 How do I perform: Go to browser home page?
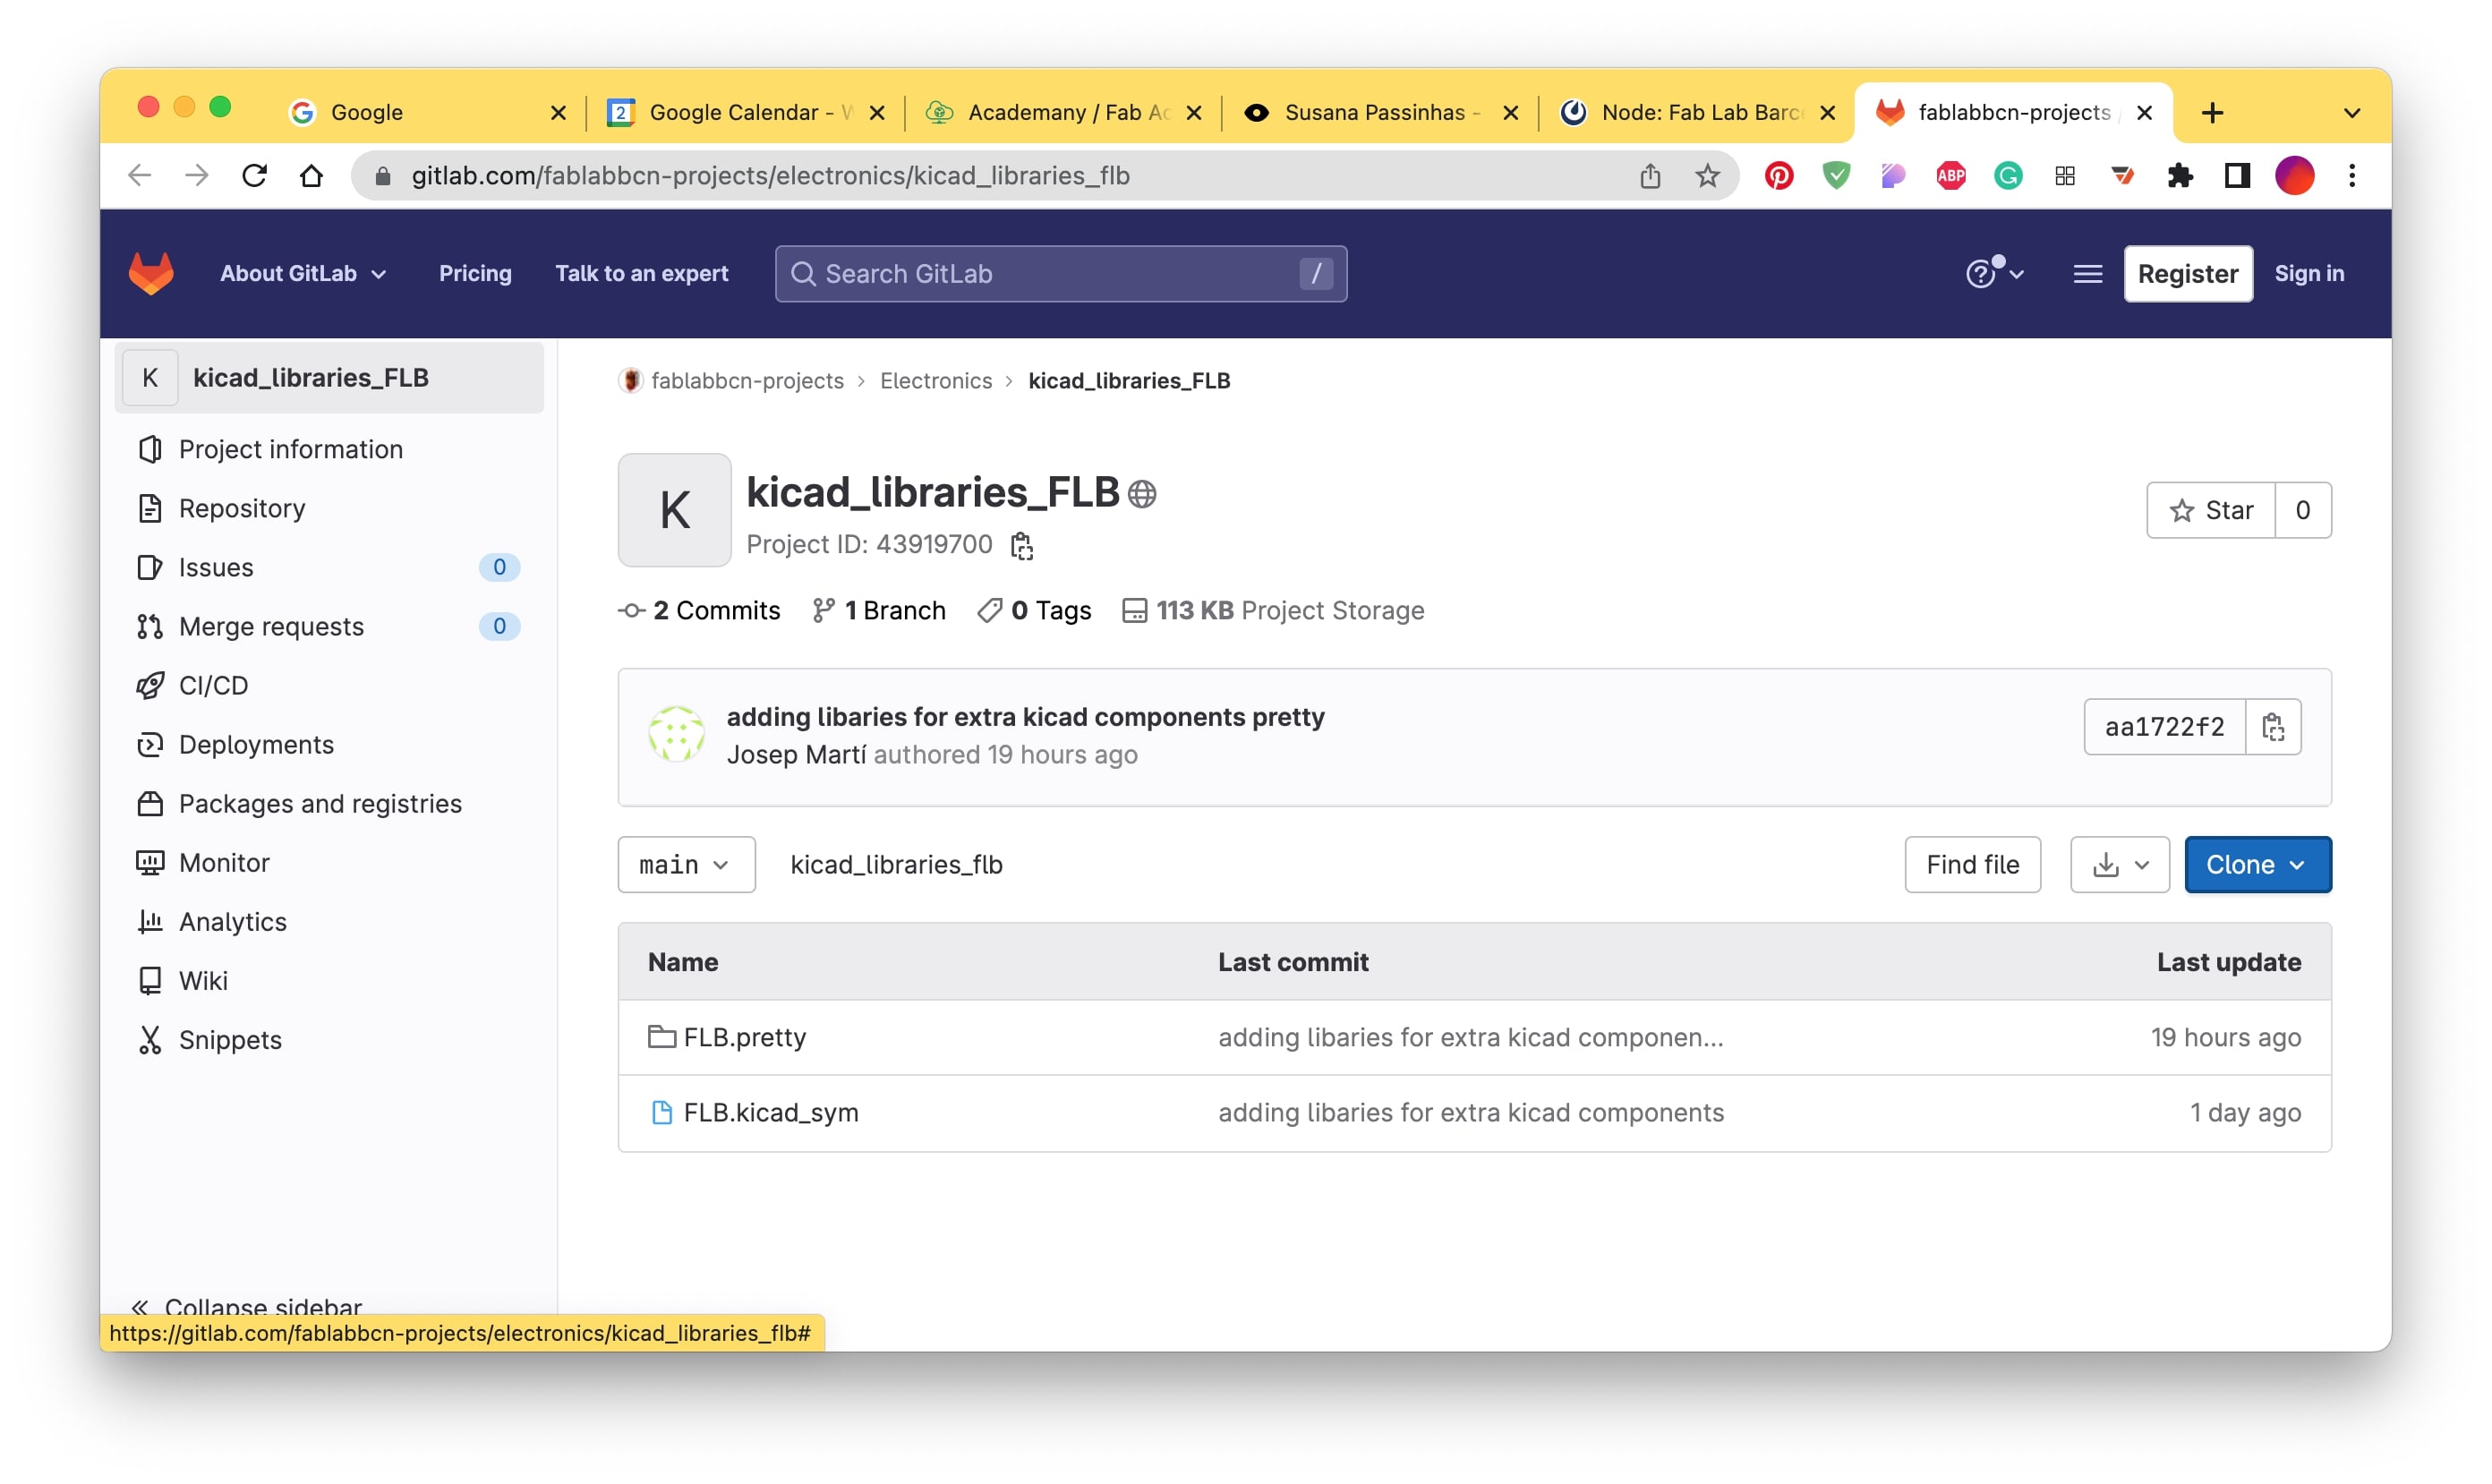tap(311, 176)
